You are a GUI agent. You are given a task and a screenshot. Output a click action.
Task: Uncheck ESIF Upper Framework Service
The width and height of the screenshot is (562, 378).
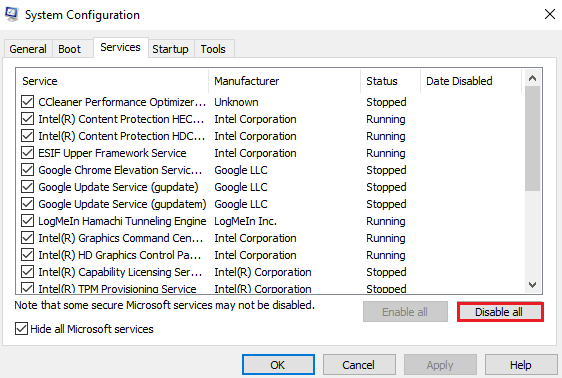(x=28, y=153)
